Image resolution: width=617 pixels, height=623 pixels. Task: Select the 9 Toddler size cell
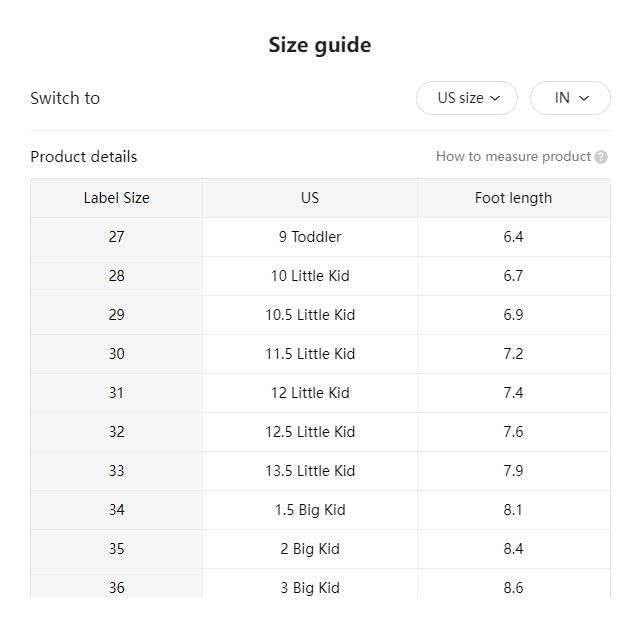310,237
